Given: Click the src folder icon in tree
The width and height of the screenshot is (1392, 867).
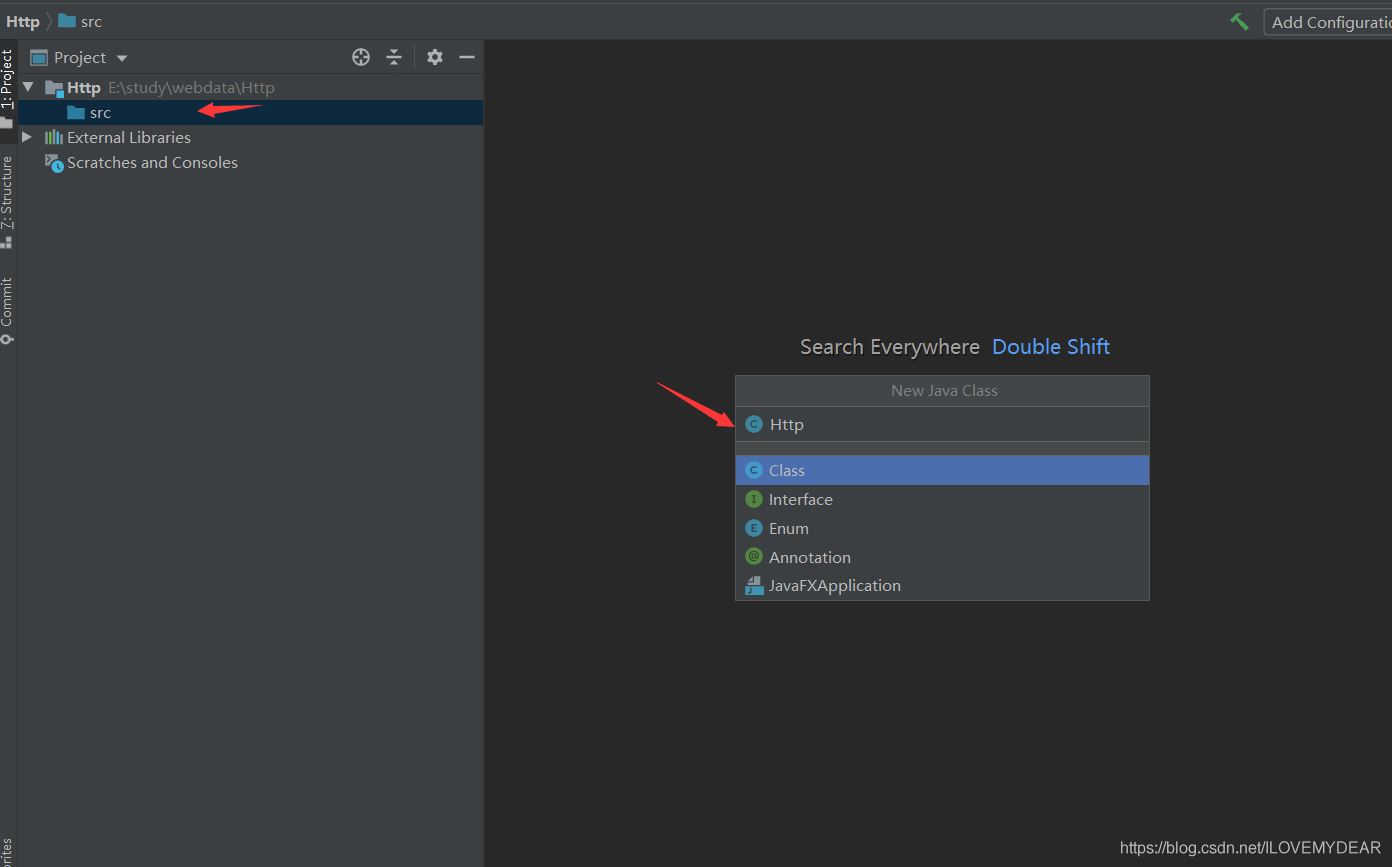Looking at the screenshot, I should [76, 112].
